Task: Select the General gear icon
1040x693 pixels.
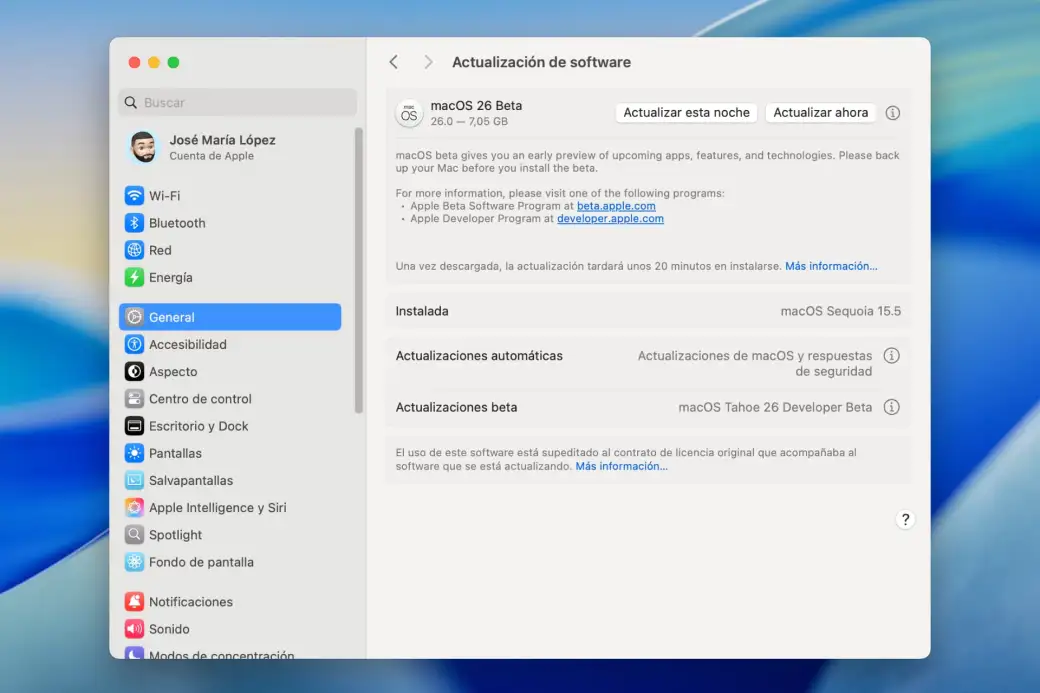Action: pyautogui.click(x=134, y=317)
